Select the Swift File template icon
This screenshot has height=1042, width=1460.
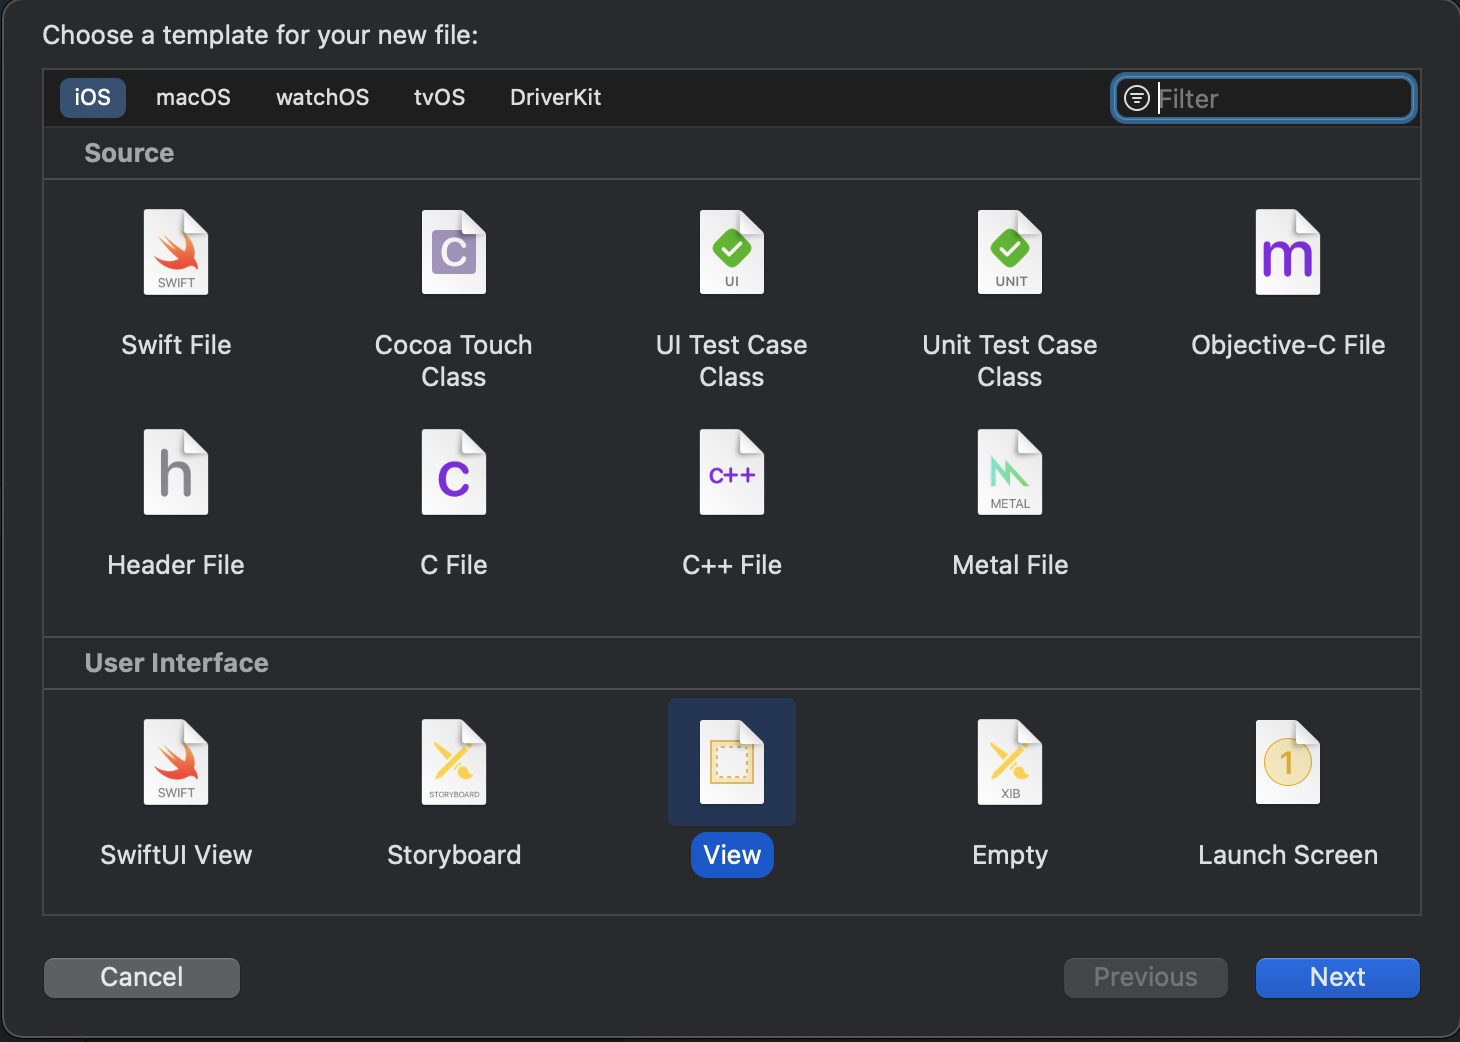tap(176, 252)
